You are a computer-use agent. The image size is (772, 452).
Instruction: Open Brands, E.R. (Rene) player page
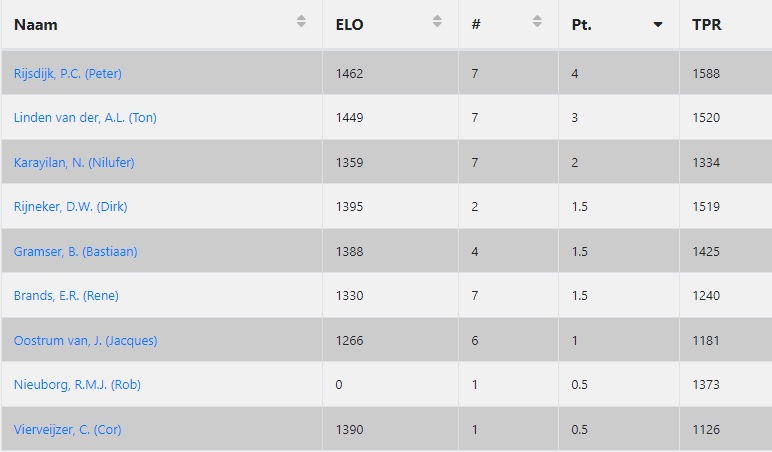(66, 295)
